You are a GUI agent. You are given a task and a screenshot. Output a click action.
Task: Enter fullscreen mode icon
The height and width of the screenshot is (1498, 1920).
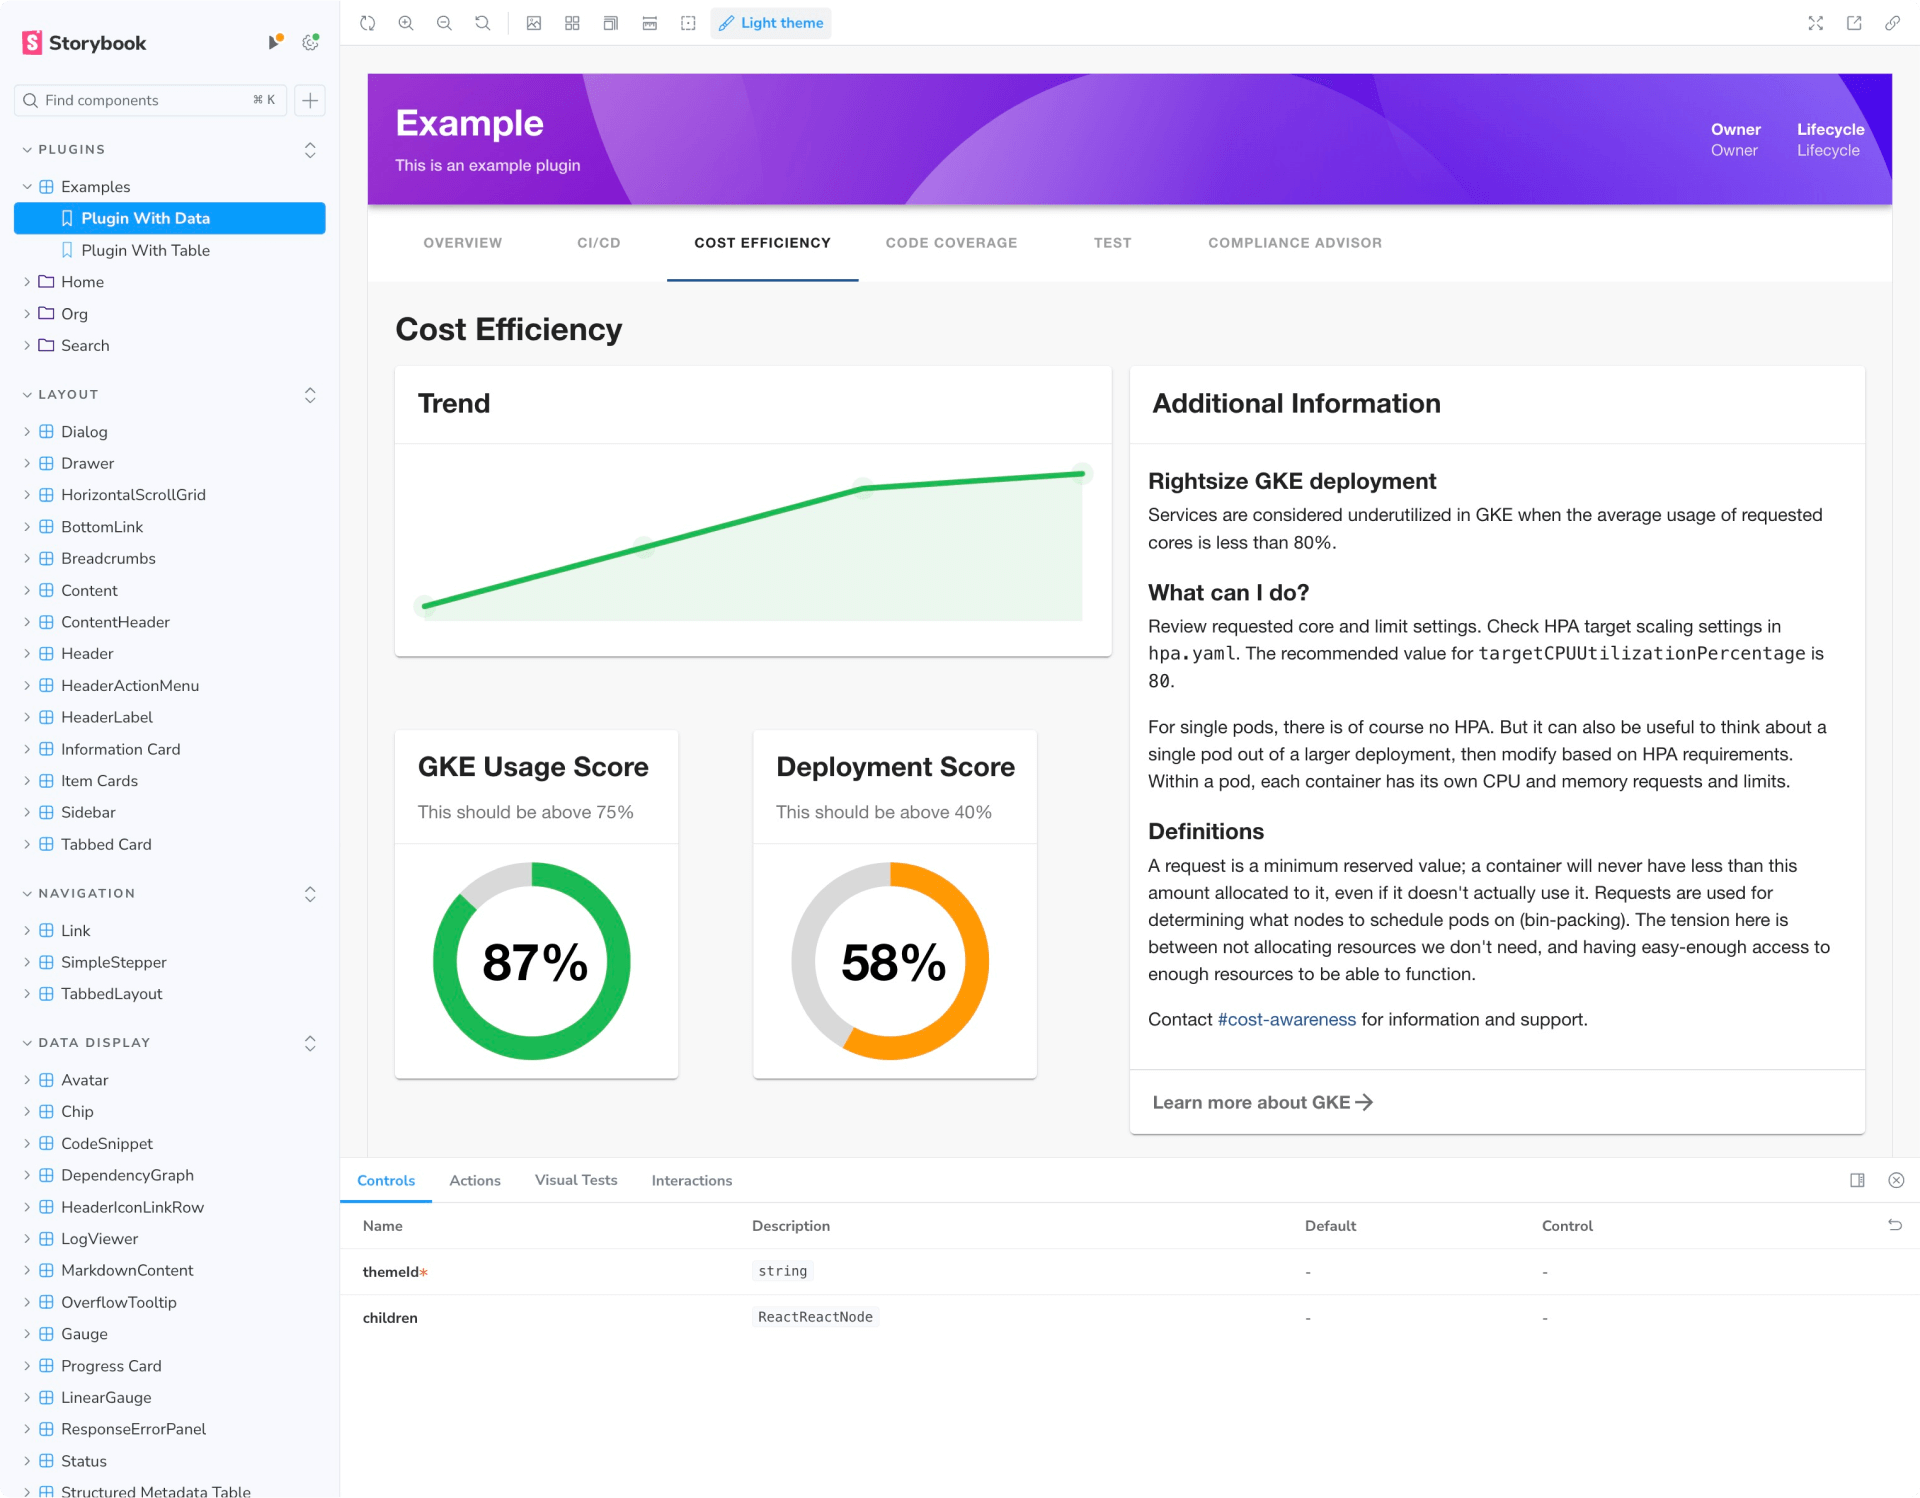click(x=1816, y=23)
